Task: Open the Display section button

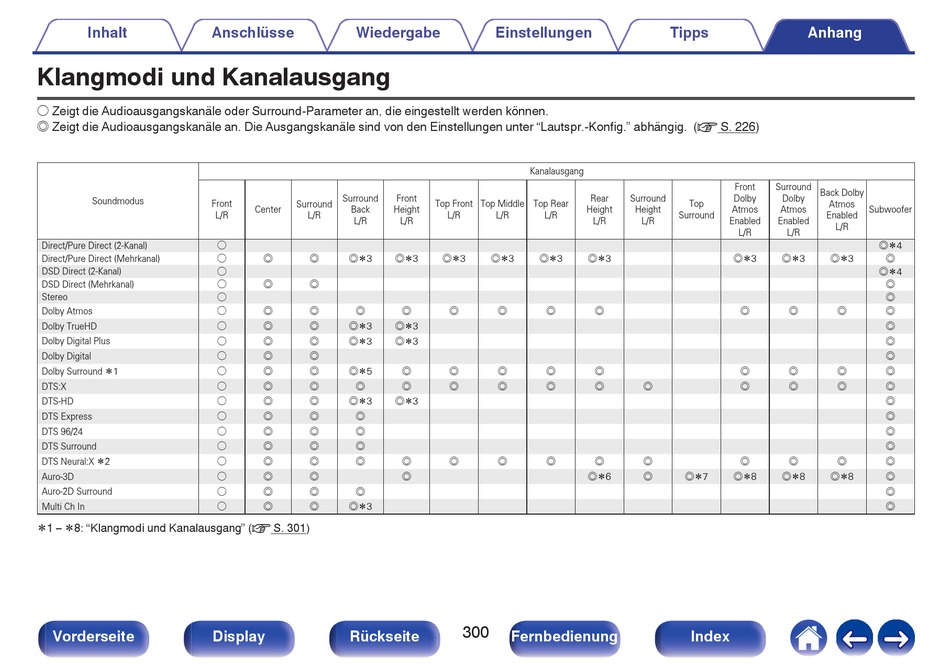Action: [239, 638]
